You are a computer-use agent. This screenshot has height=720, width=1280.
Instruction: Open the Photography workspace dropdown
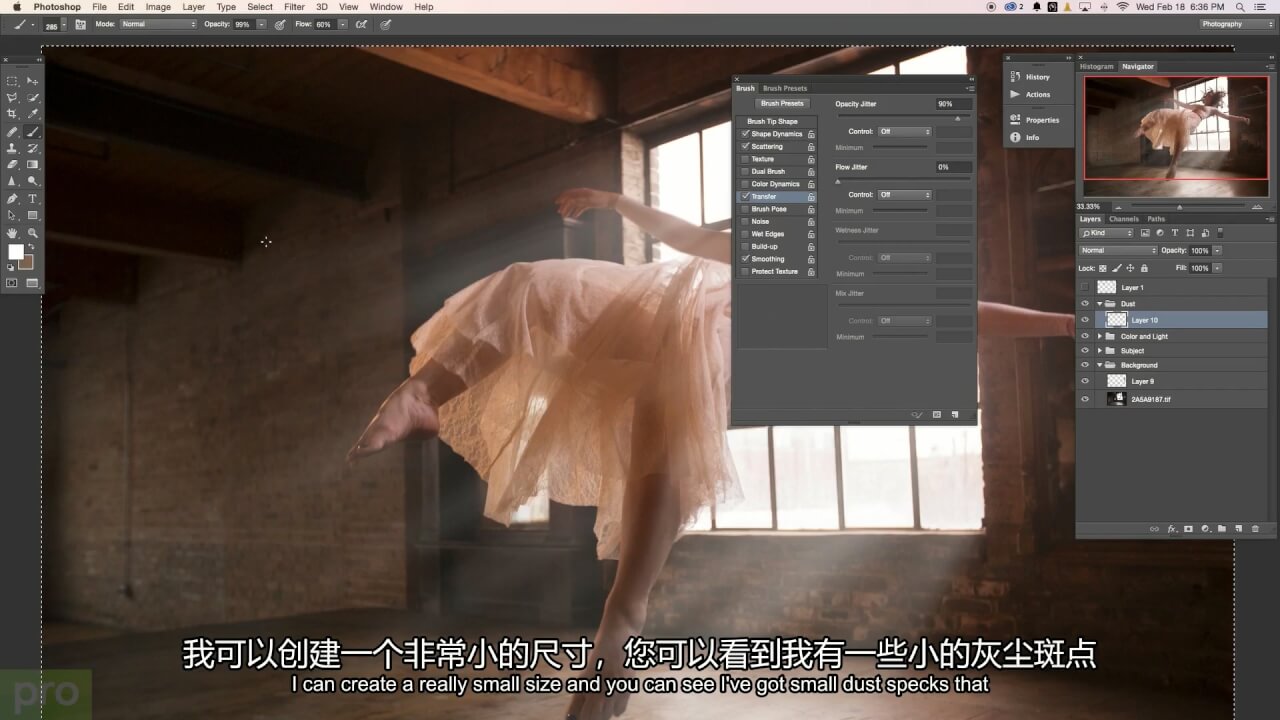click(x=1235, y=24)
